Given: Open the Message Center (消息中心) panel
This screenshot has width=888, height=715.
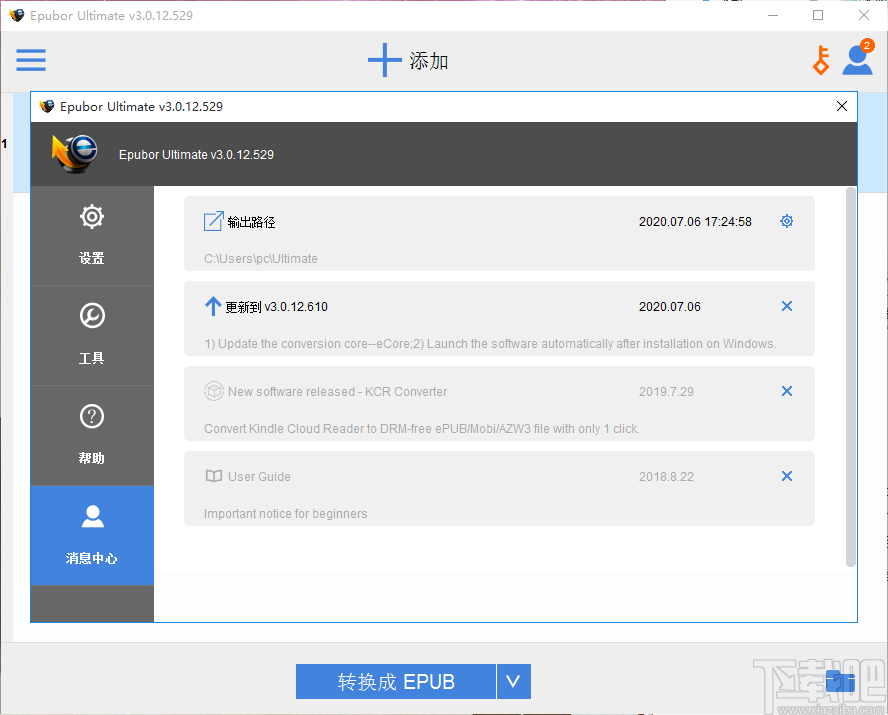Looking at the screenshot, I should click(91, 535).
